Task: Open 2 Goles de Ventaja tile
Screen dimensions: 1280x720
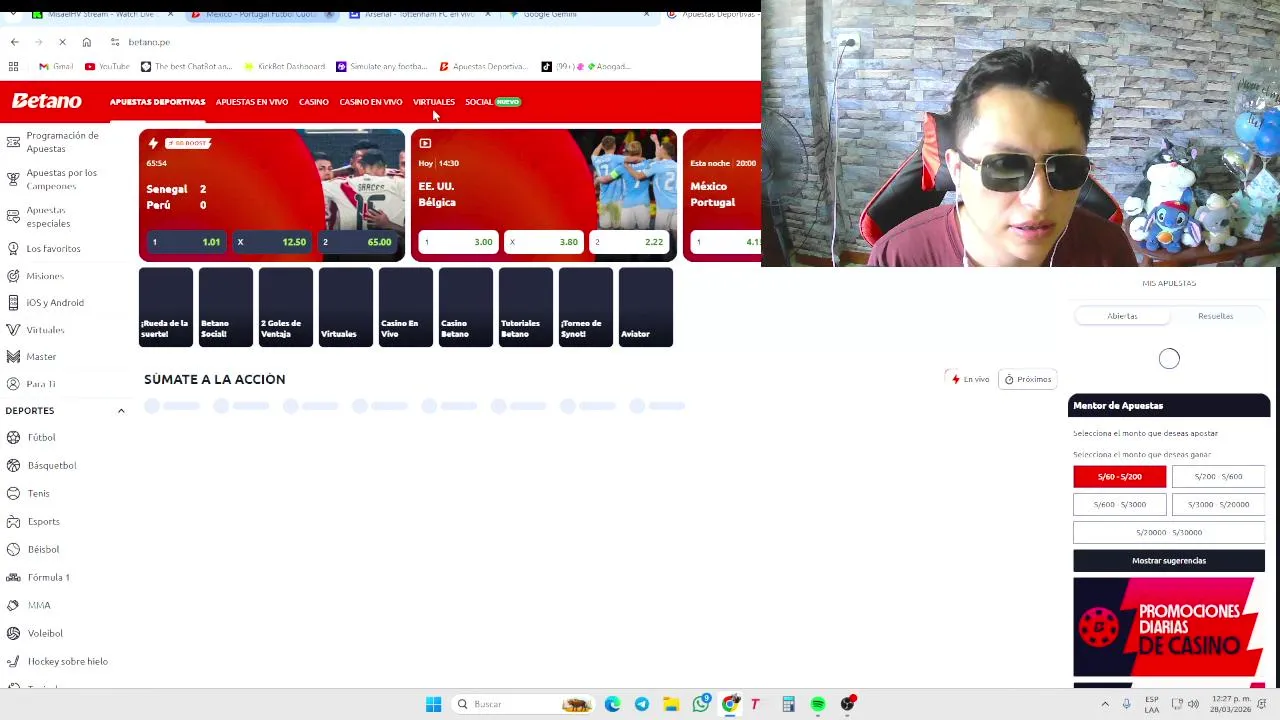Action: (x=286, y=307)
